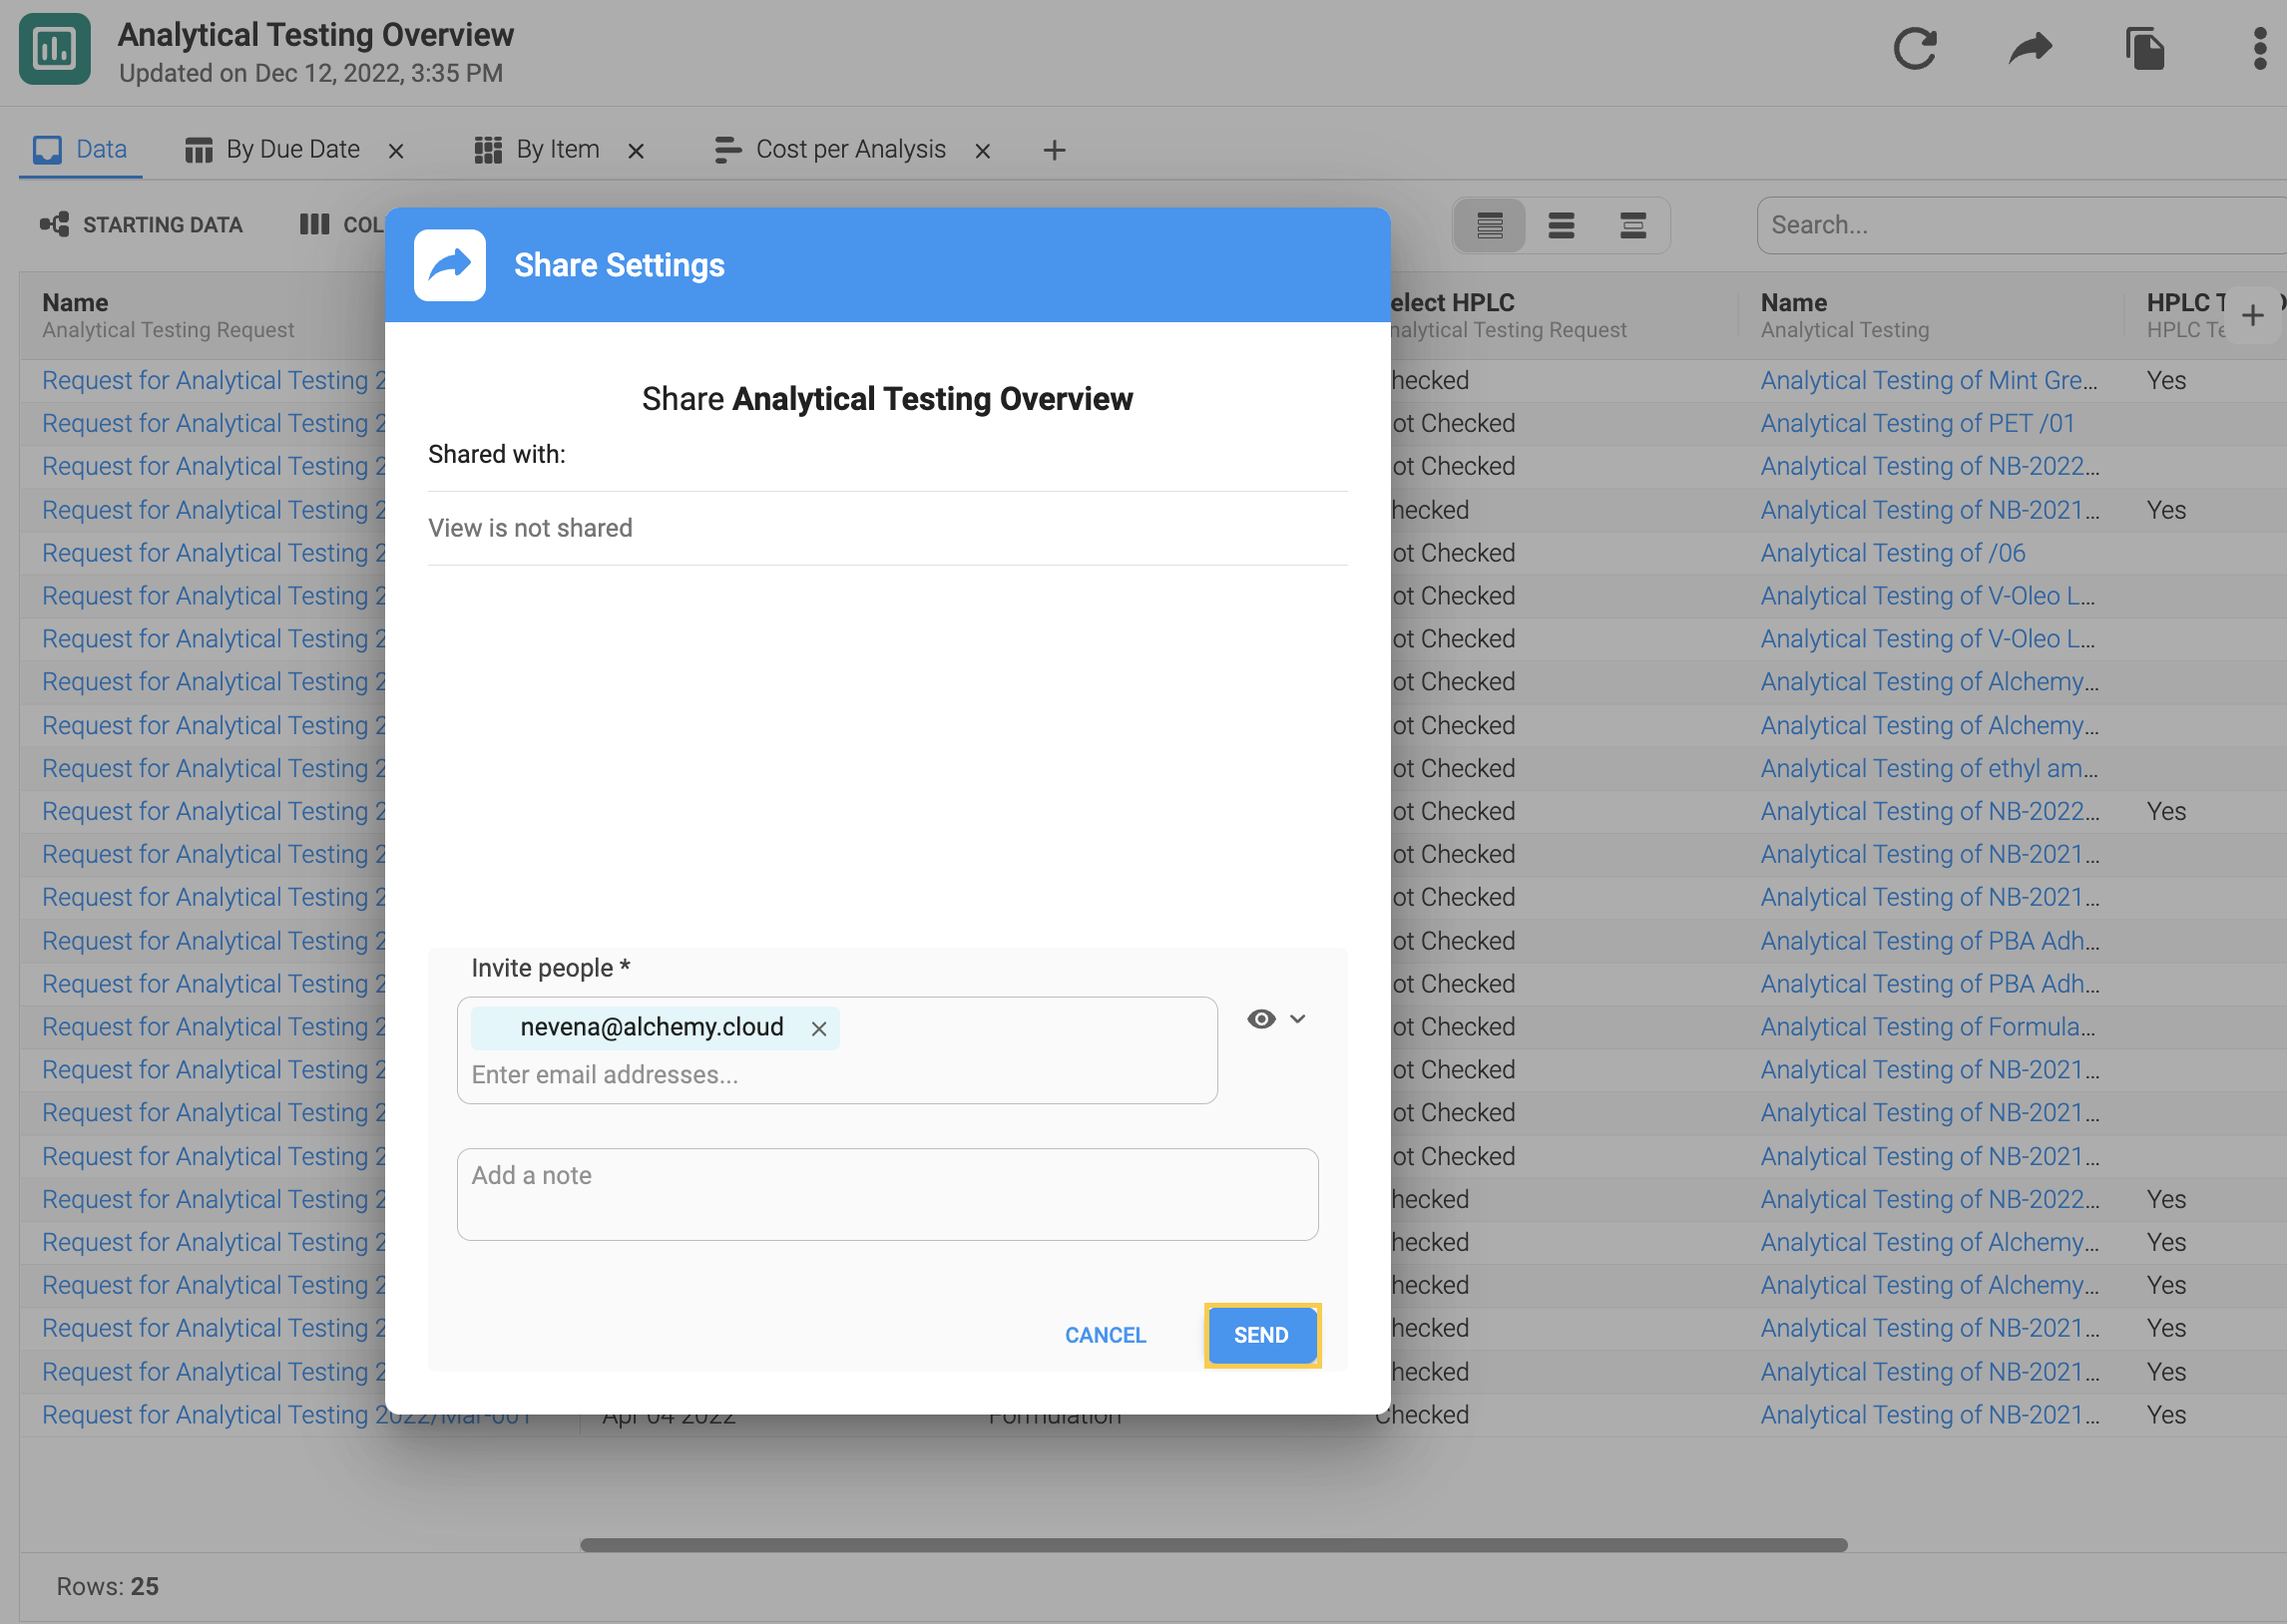Open Analytical Testing of PET /01 link
Screen dimensions: 2287x1624
click(1917, 424)
